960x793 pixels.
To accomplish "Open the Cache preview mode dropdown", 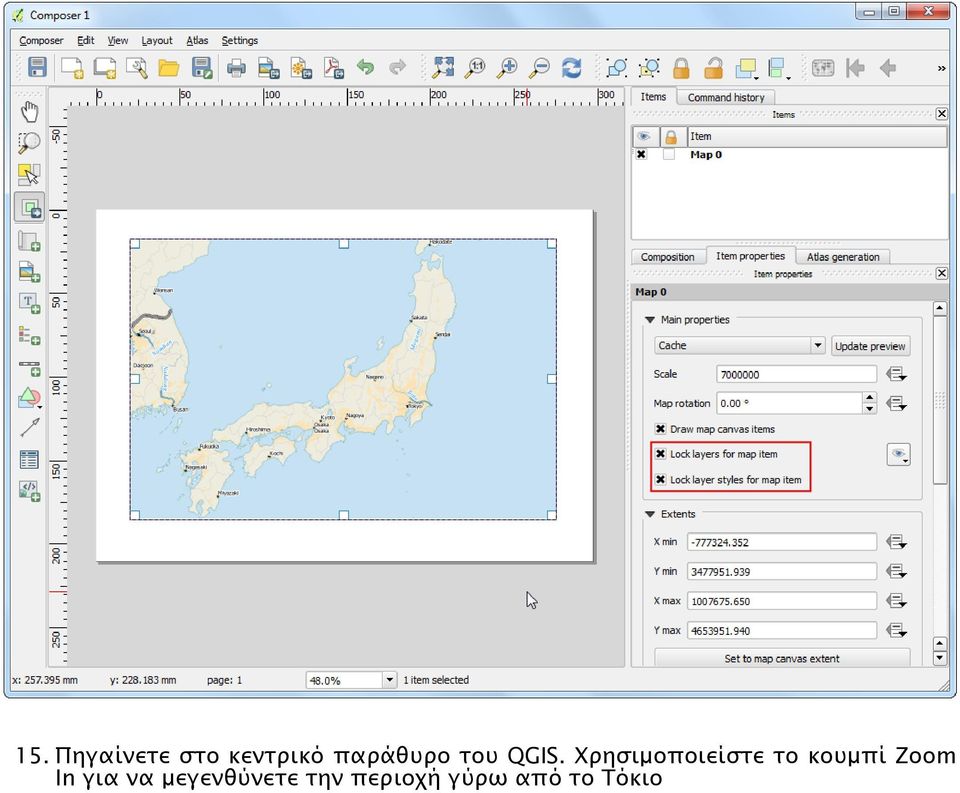I will [740, 345].
